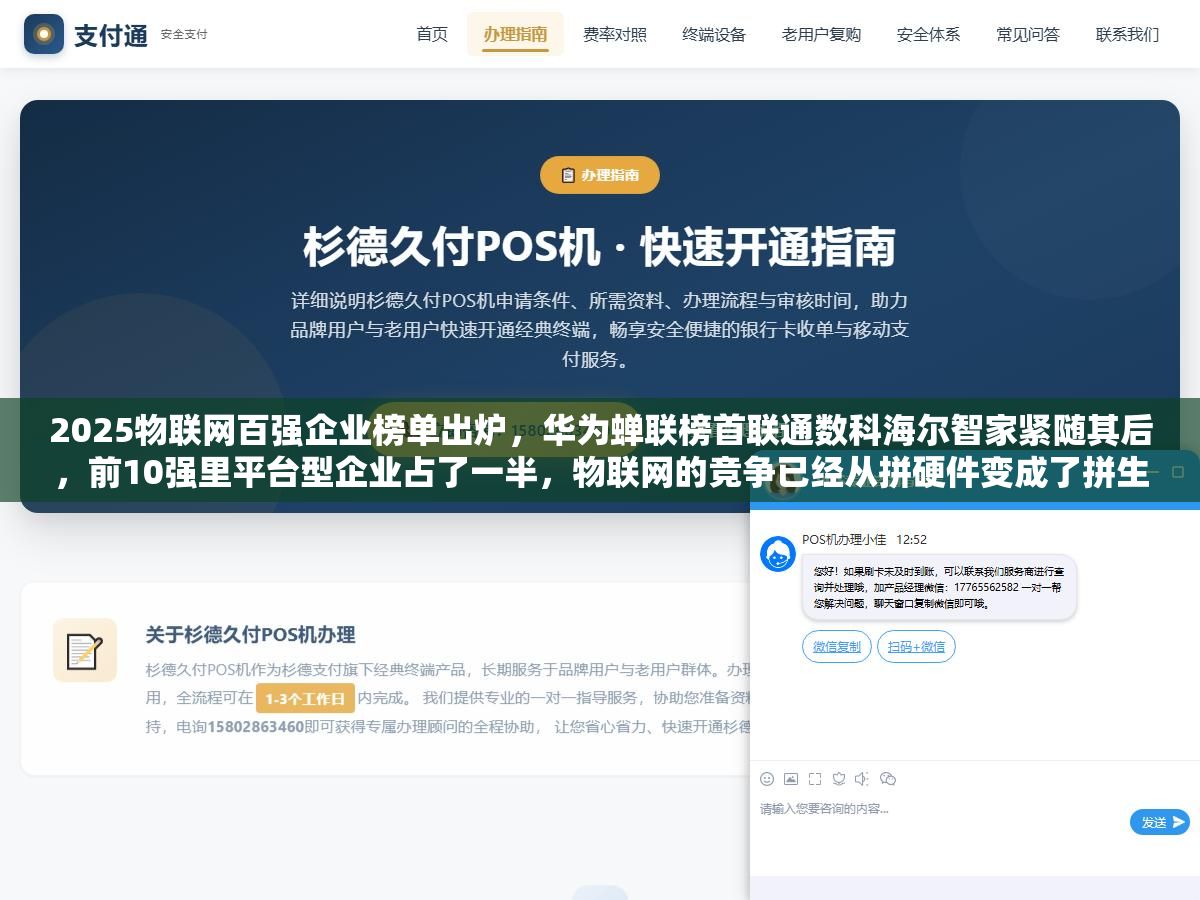
Task: Open 常见问答 nav item
Action: (1027, 34)
